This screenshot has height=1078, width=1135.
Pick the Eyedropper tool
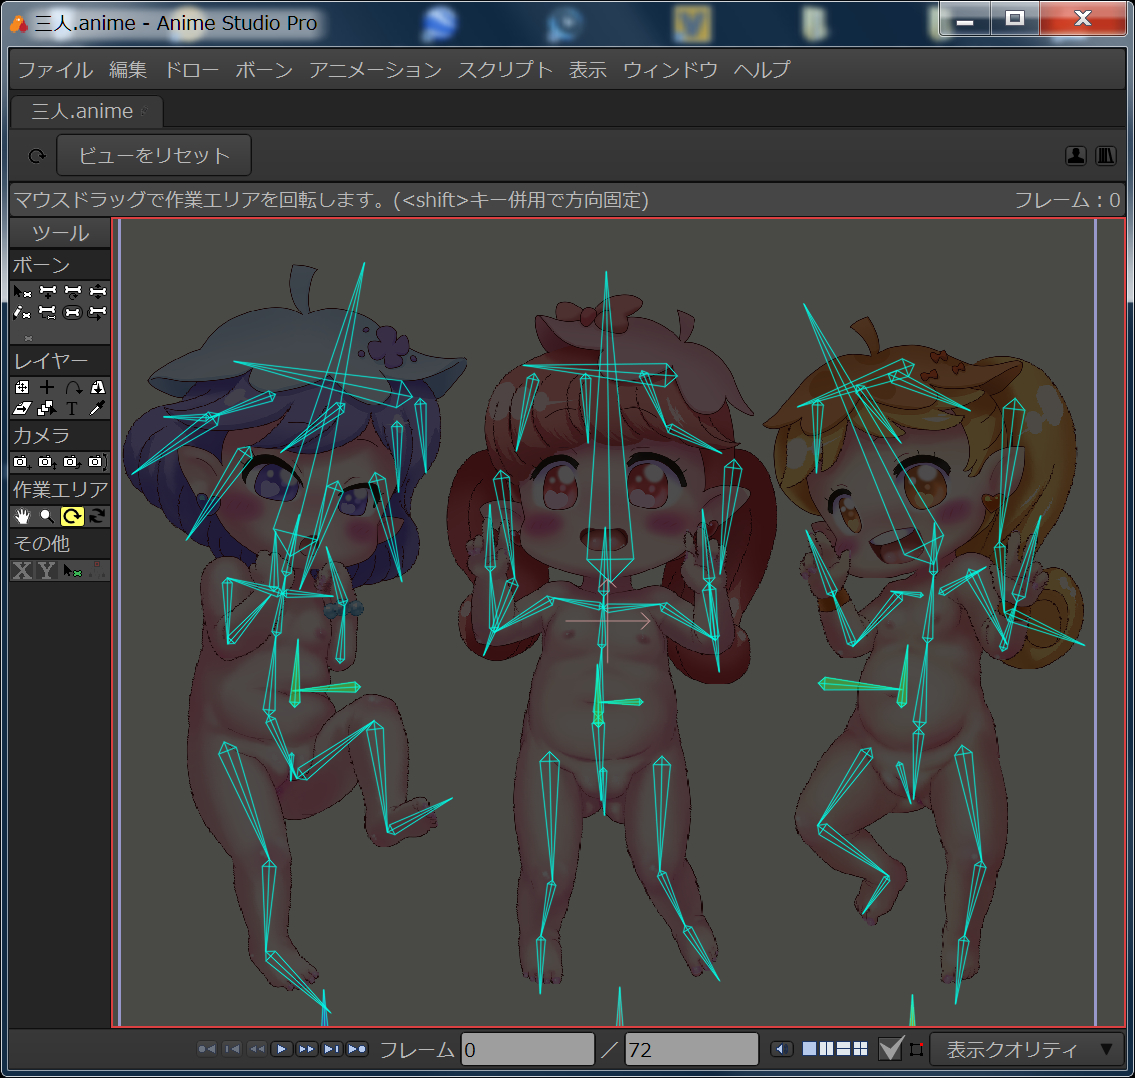point(97,409)
